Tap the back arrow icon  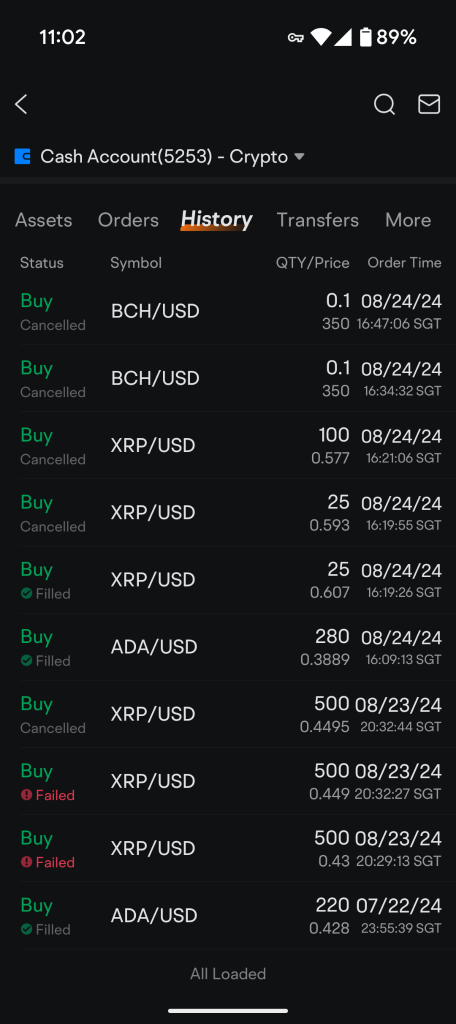click(22, 104)
